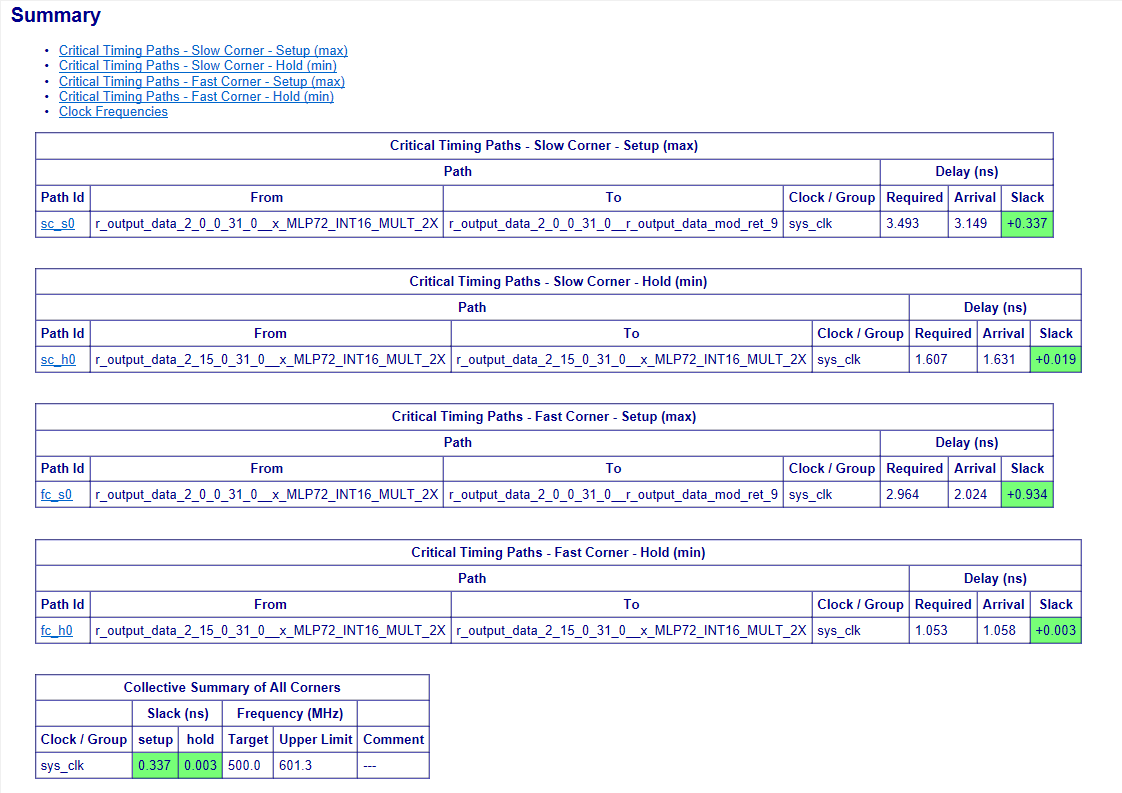Click the Required delay value 3.493
The image size is (1122, 793).
[903, 224]
